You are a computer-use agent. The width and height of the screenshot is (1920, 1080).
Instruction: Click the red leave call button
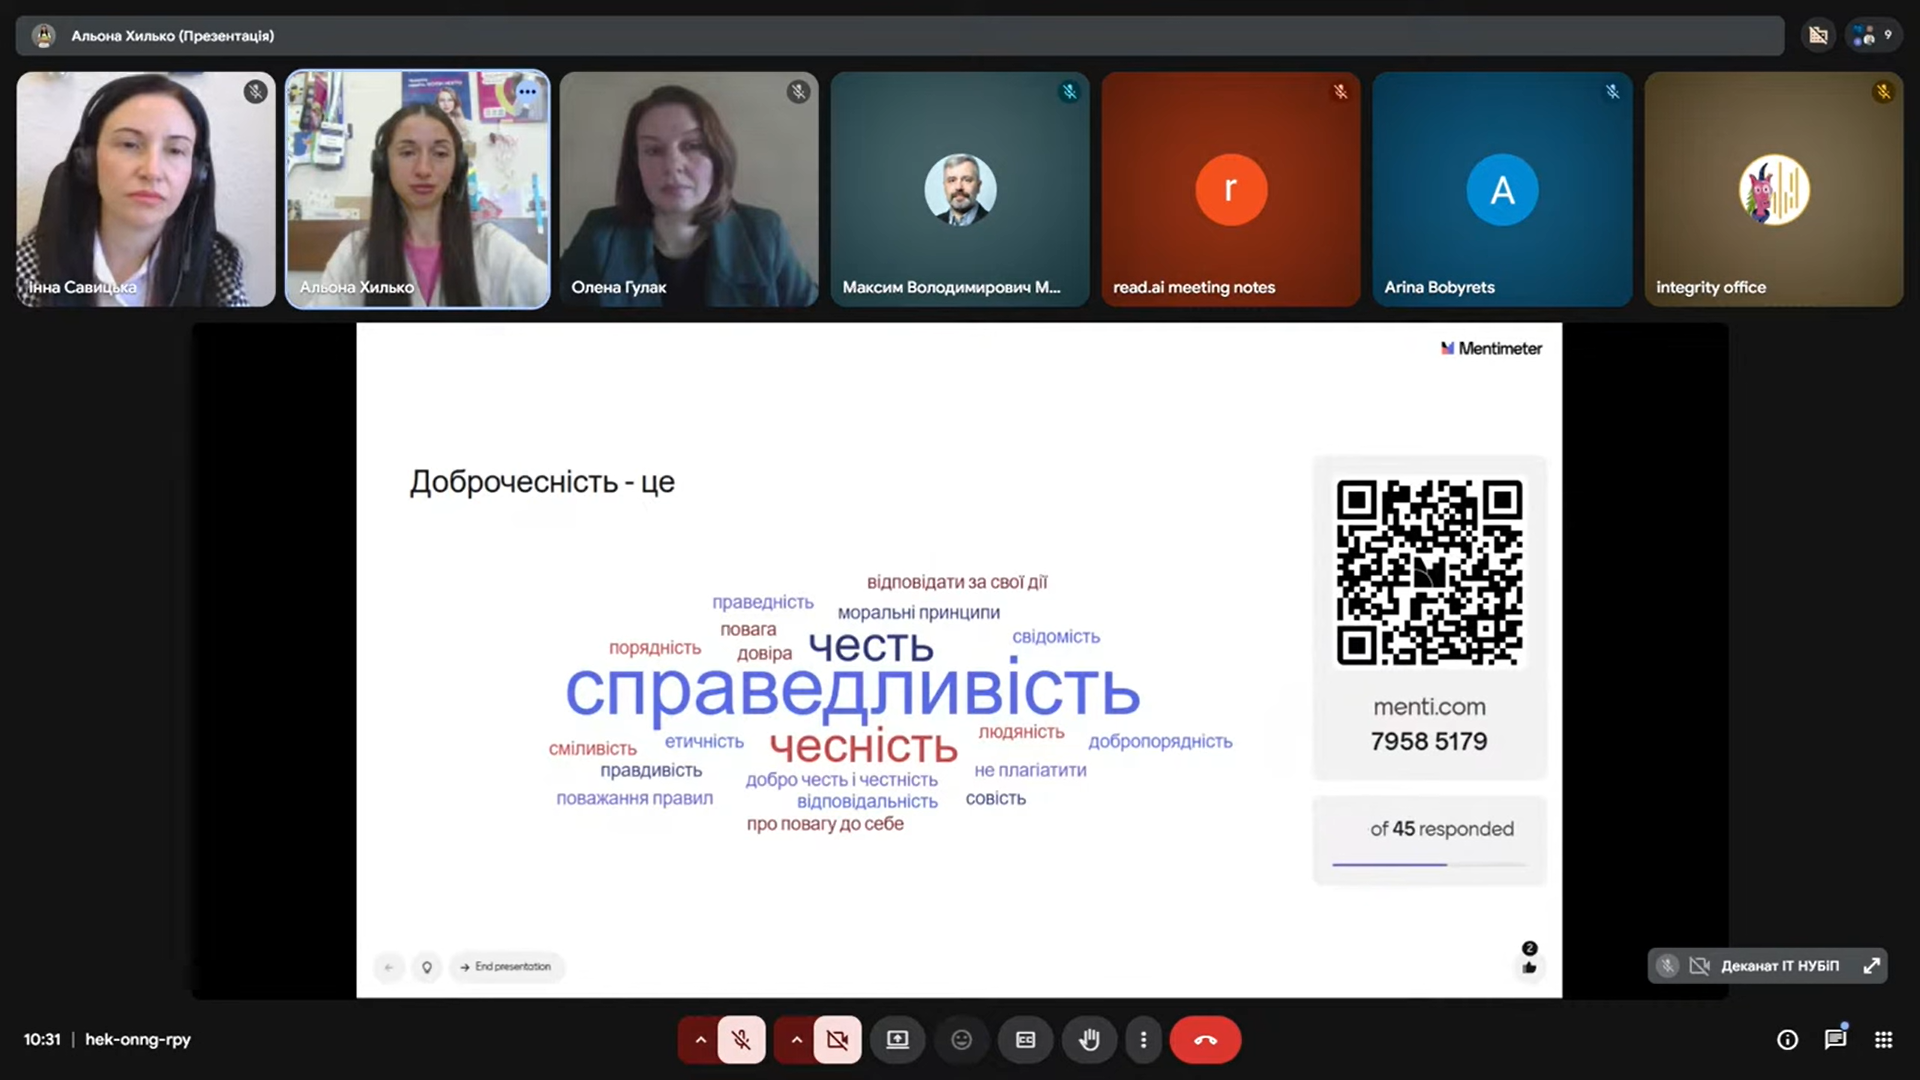pyautogui.click(x=1205, y=1040)
